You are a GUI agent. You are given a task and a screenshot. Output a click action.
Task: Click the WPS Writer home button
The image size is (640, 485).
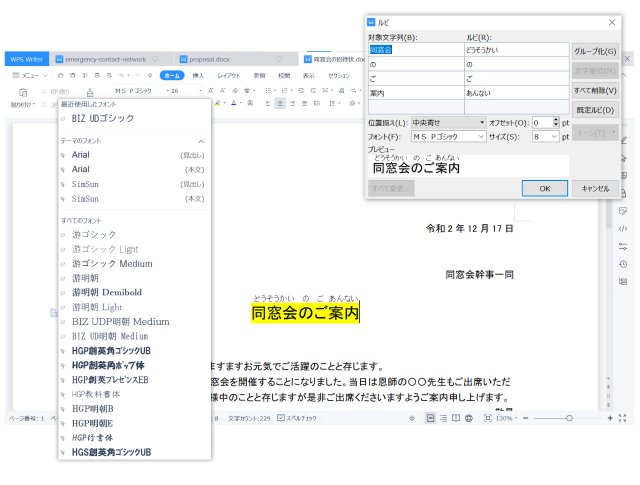[27, 59]
